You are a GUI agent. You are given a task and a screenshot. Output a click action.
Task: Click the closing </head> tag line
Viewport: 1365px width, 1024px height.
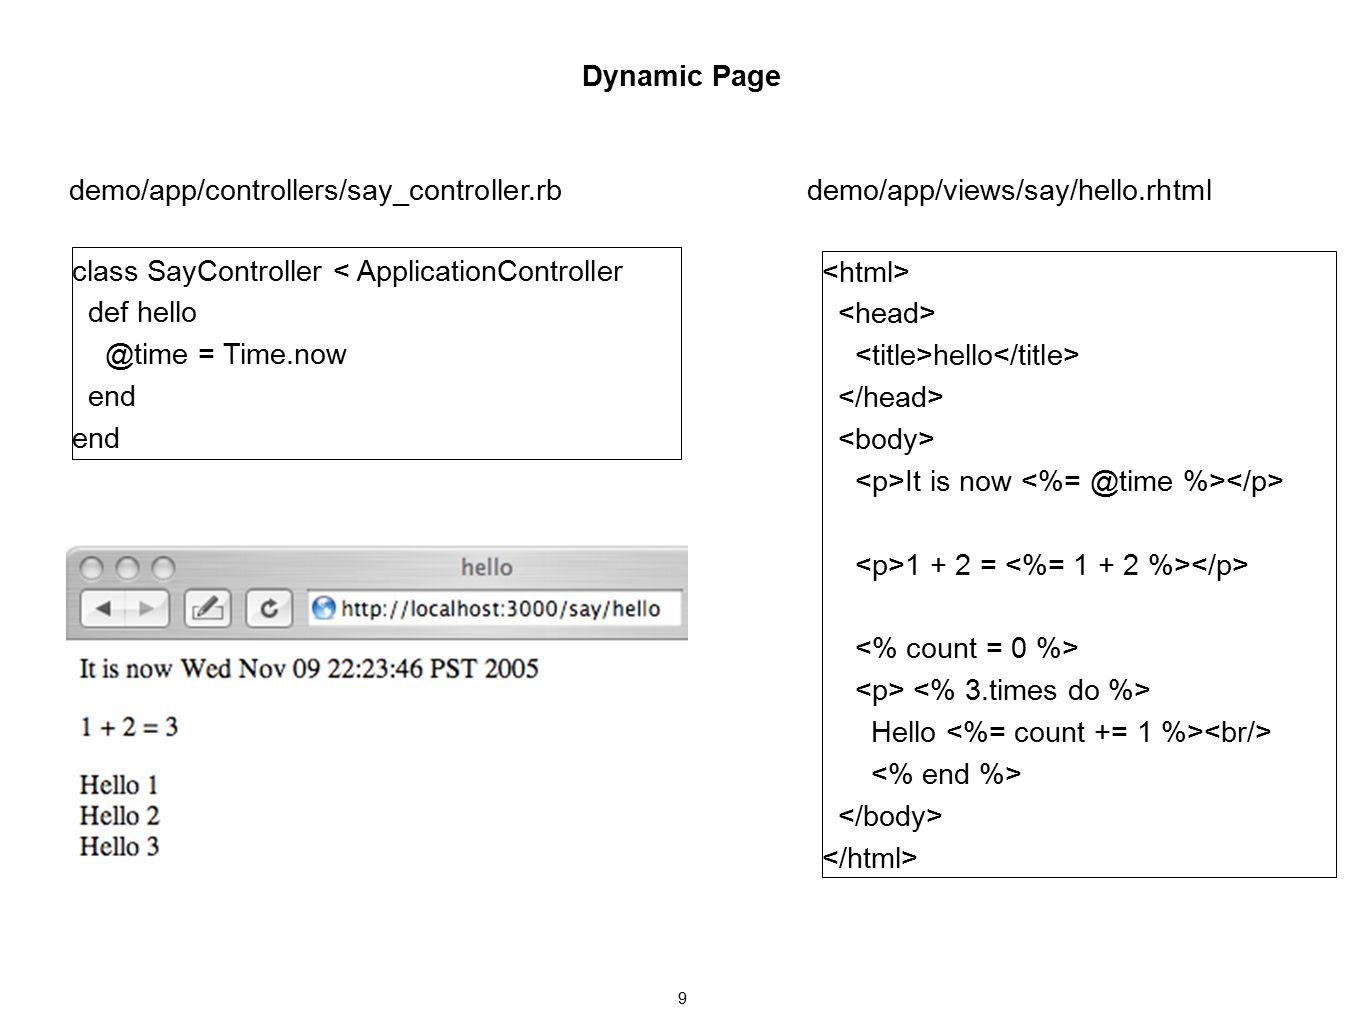click(890, 398)
